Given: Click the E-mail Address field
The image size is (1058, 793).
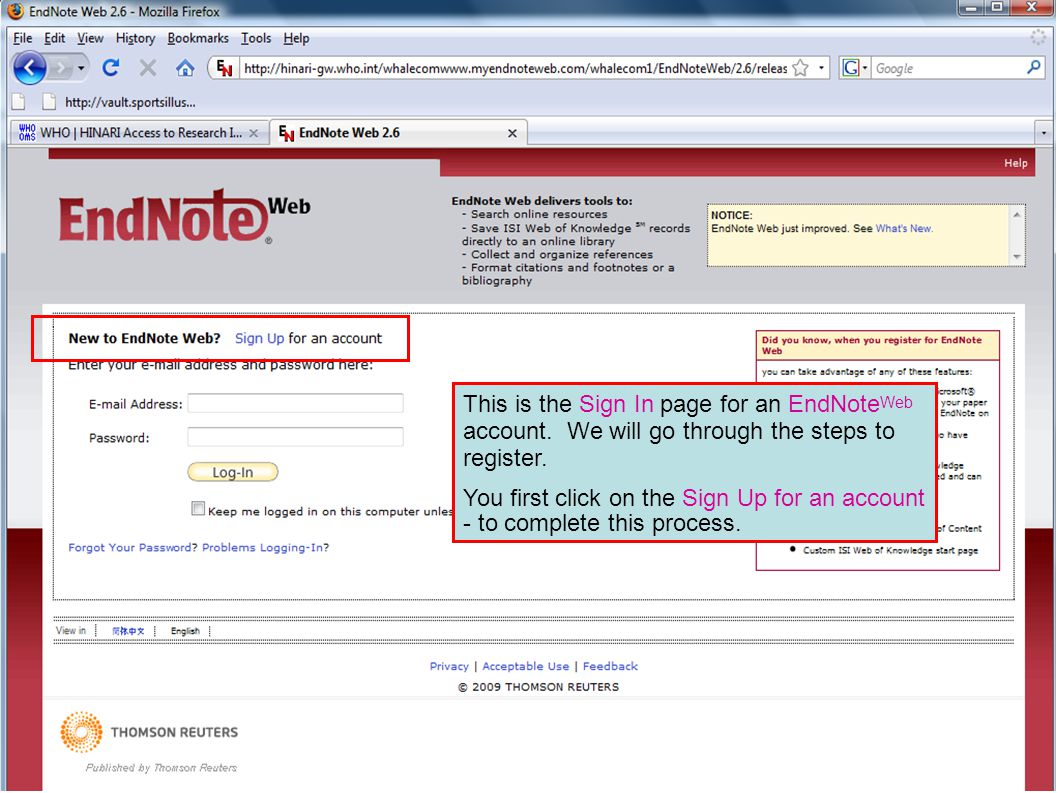Looking at the screenshot, I should click(296, 404).
